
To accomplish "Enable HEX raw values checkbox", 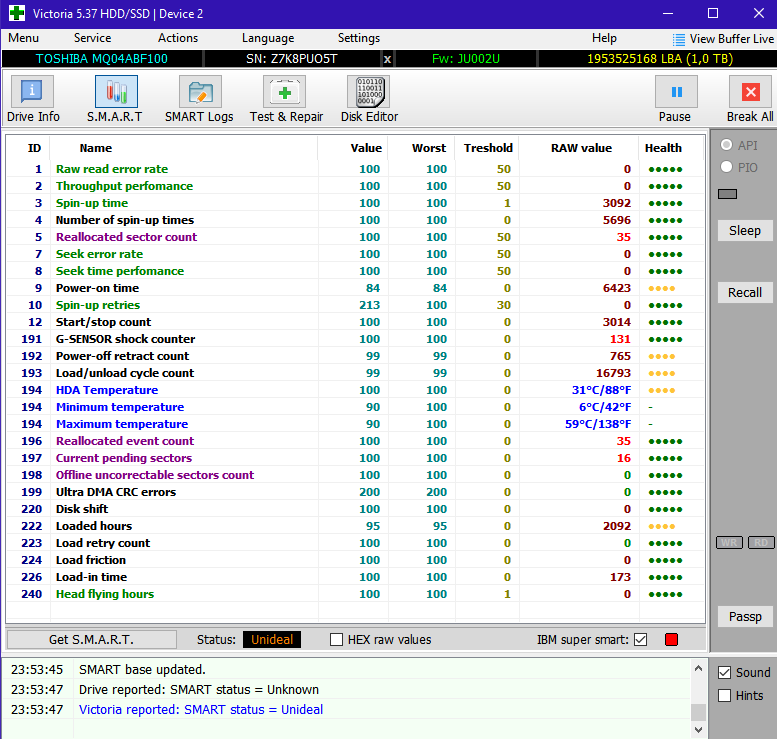I will (337, 640).
